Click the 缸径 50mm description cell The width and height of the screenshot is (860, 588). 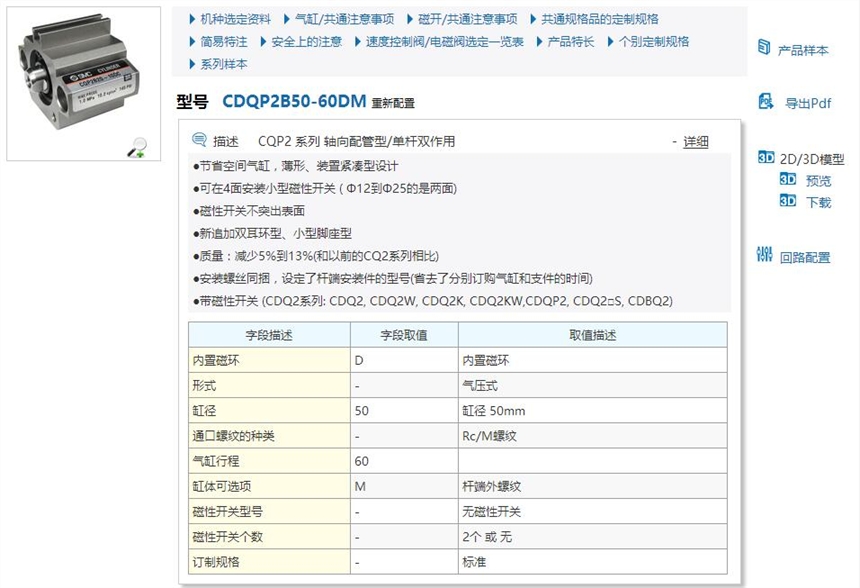[x=593, y=411]
